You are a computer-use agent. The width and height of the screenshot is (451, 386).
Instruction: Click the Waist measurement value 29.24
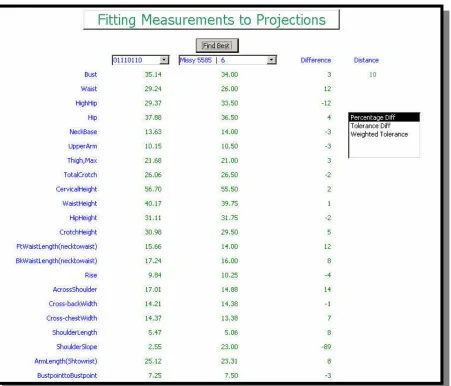point(153,89)
